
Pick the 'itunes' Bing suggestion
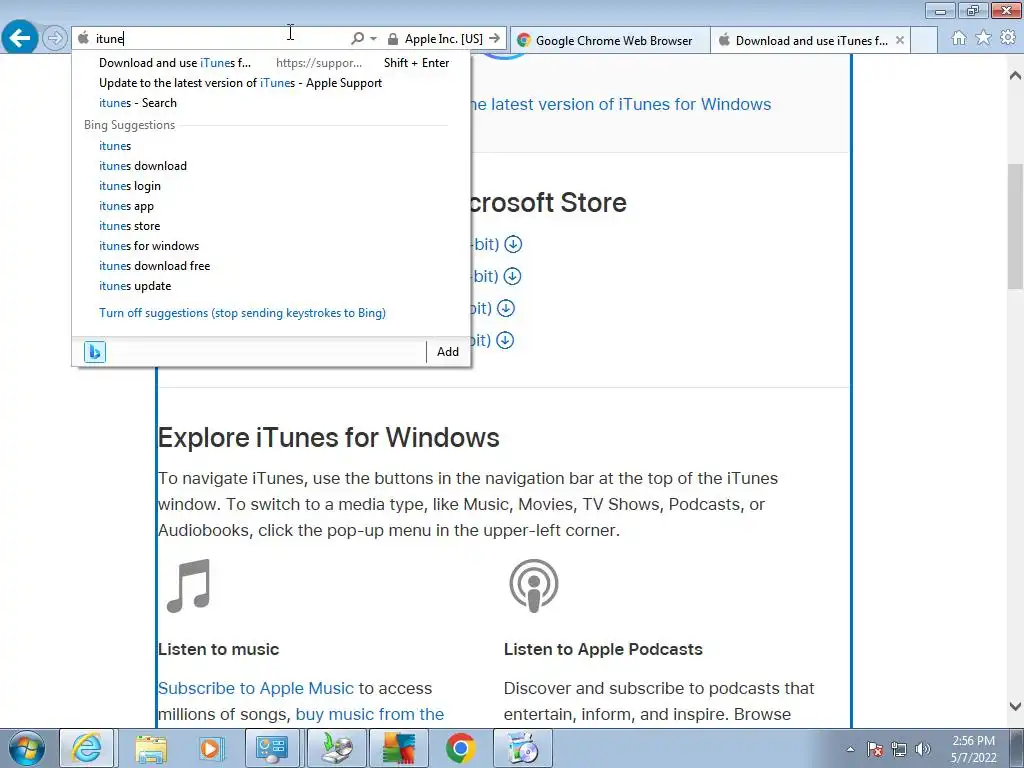(x=270, y=146)
